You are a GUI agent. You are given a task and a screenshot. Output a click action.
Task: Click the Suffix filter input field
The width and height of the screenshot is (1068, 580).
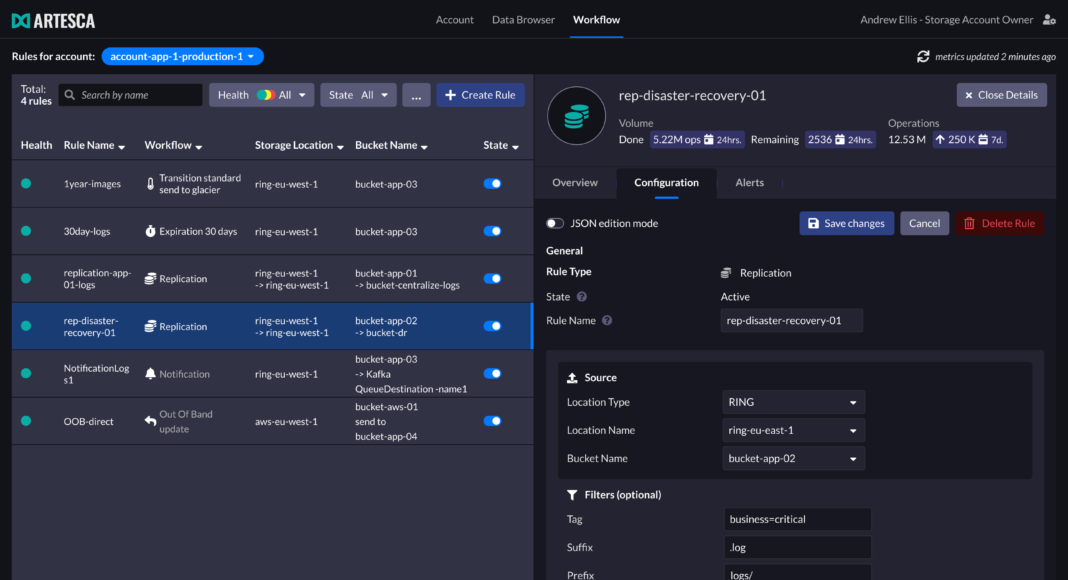pyautogui.click(x=798, y=547)
